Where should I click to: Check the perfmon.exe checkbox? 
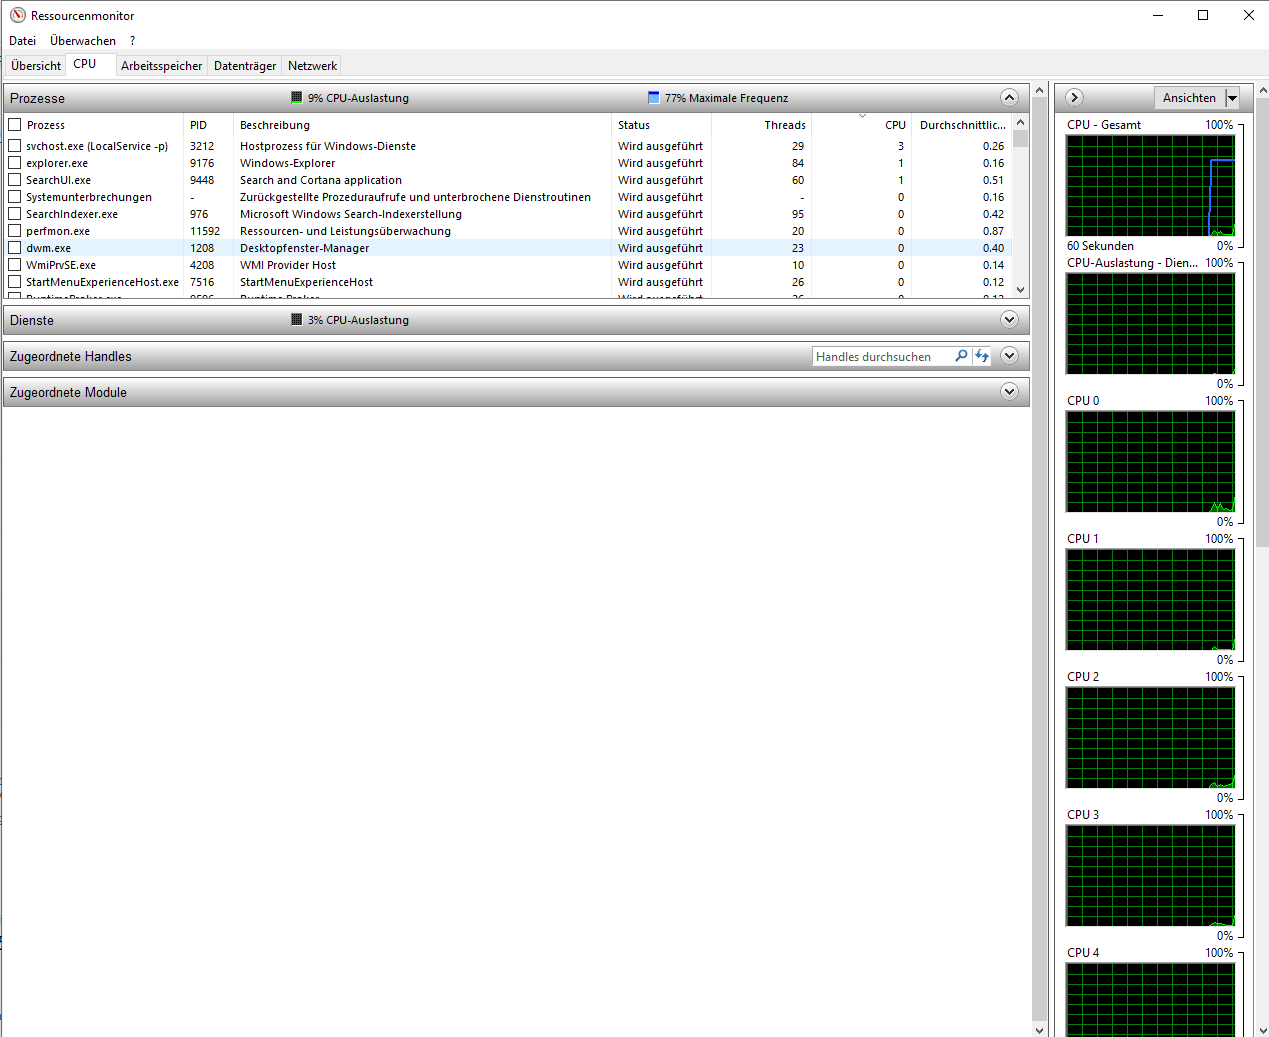[15, 231]
